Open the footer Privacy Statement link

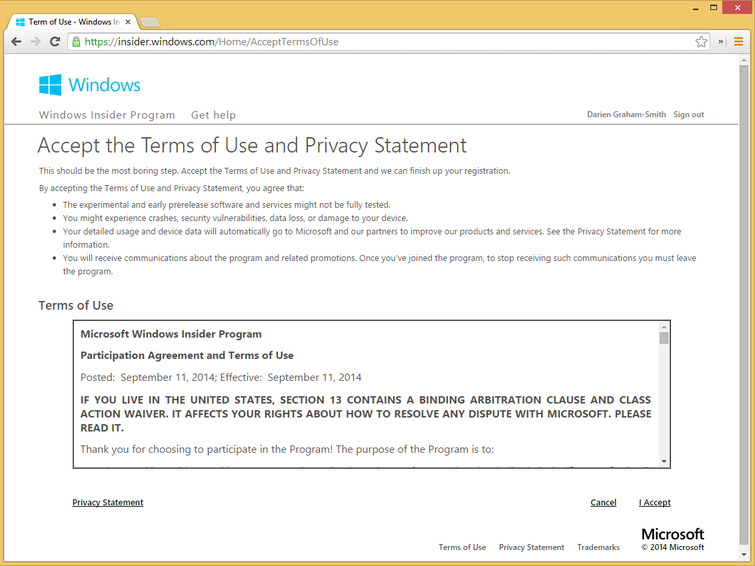(532, 547)
